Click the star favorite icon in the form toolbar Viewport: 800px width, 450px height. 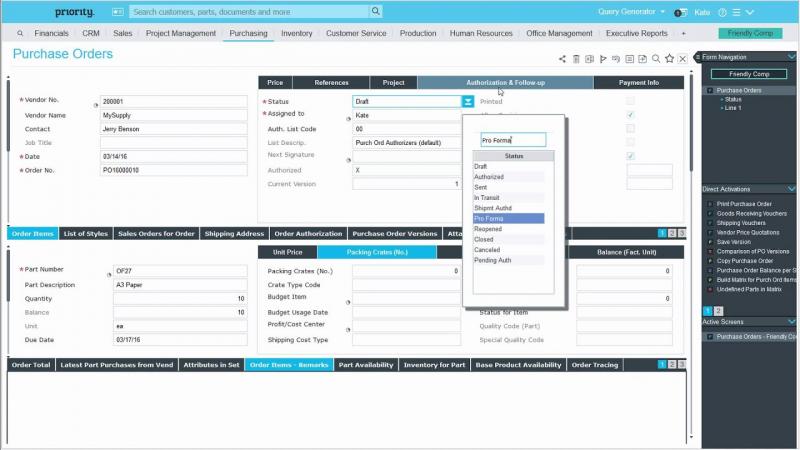(x=669, y=59)
